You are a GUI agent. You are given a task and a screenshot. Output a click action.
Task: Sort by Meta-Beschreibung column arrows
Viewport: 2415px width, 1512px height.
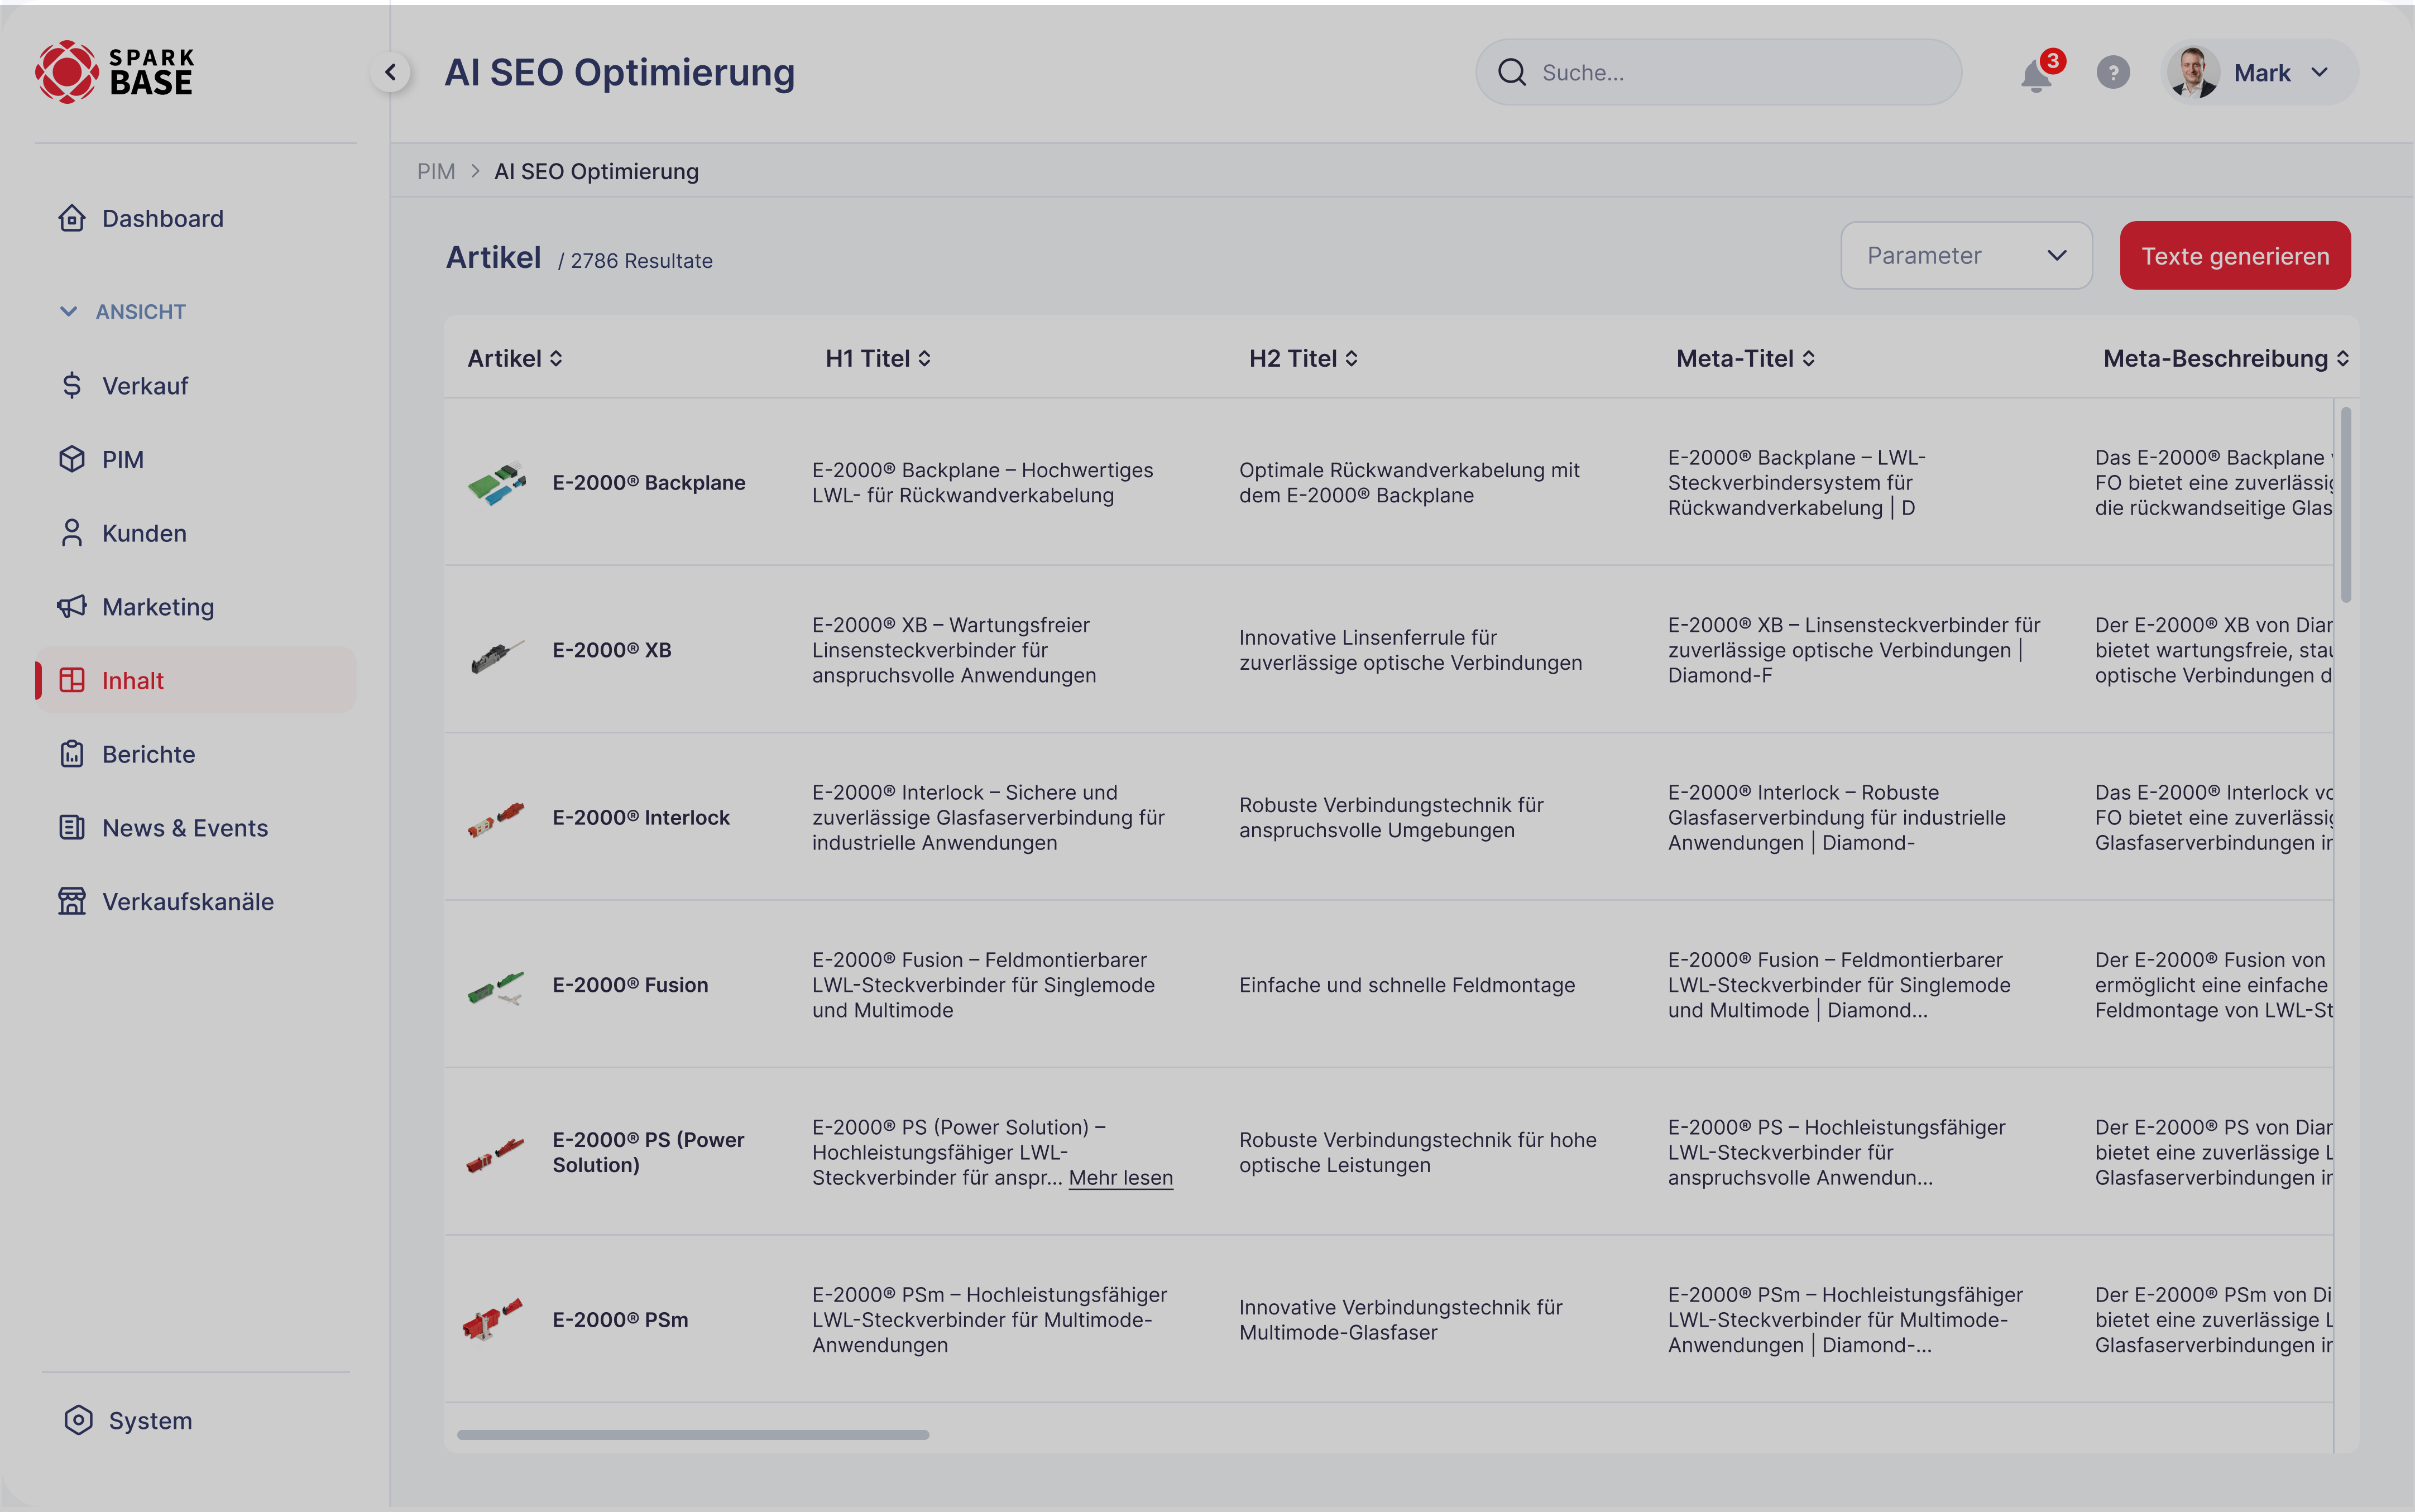tap(2342, 358)
